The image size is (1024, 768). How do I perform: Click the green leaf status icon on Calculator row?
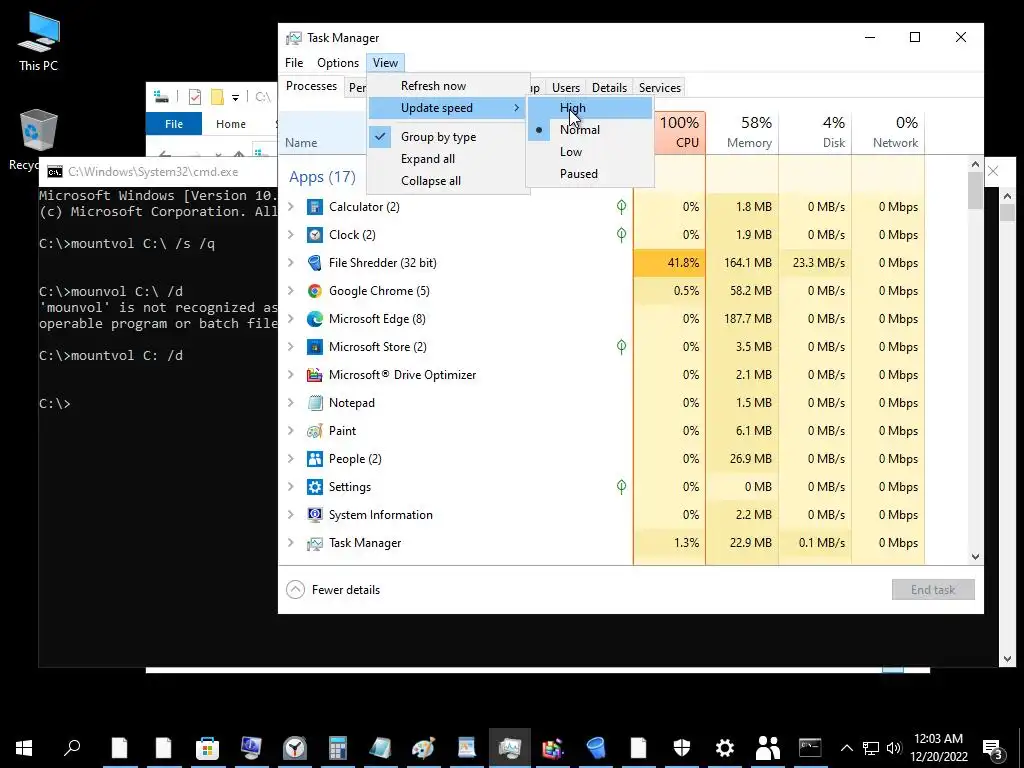tap(621, 207)
